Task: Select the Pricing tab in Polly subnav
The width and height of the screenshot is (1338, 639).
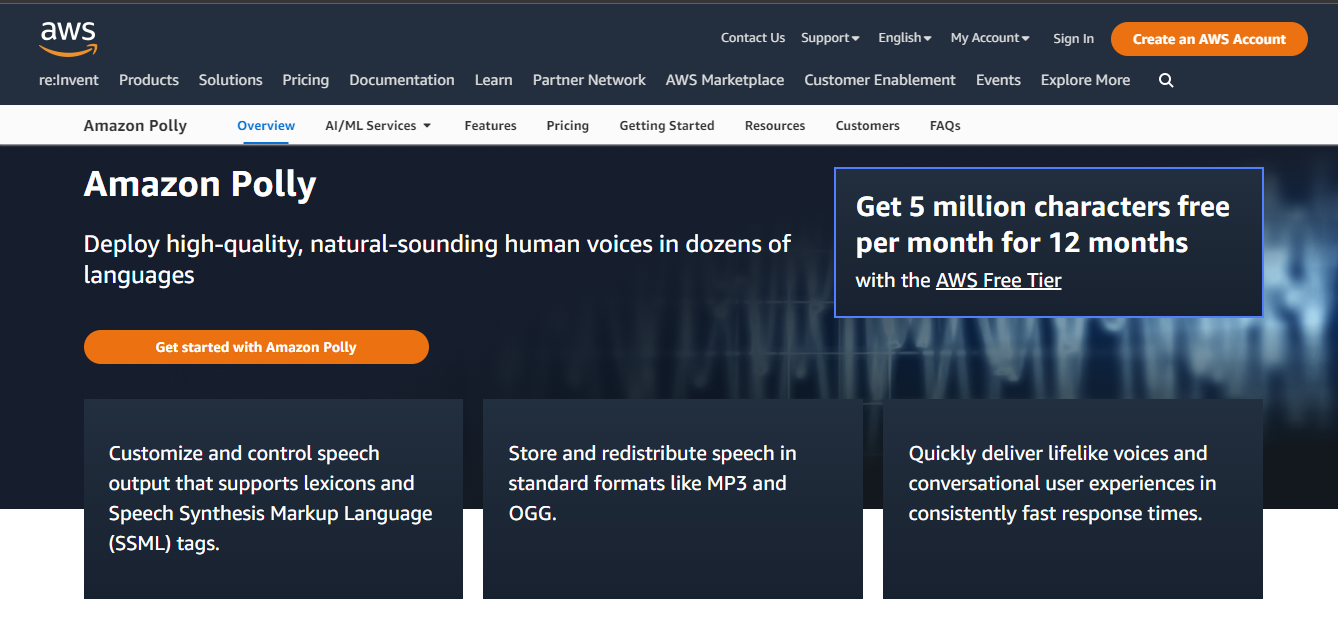Action: 567,126
